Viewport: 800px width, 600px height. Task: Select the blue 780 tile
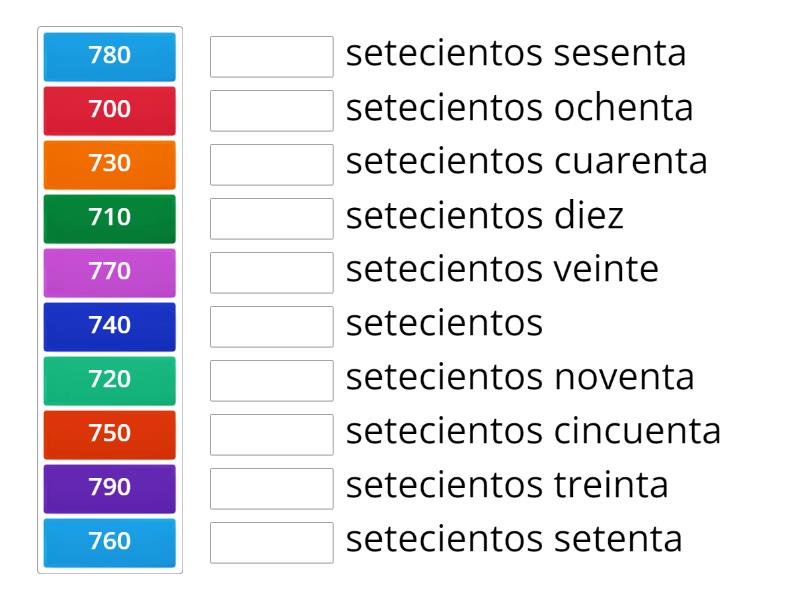pos(108,57)
